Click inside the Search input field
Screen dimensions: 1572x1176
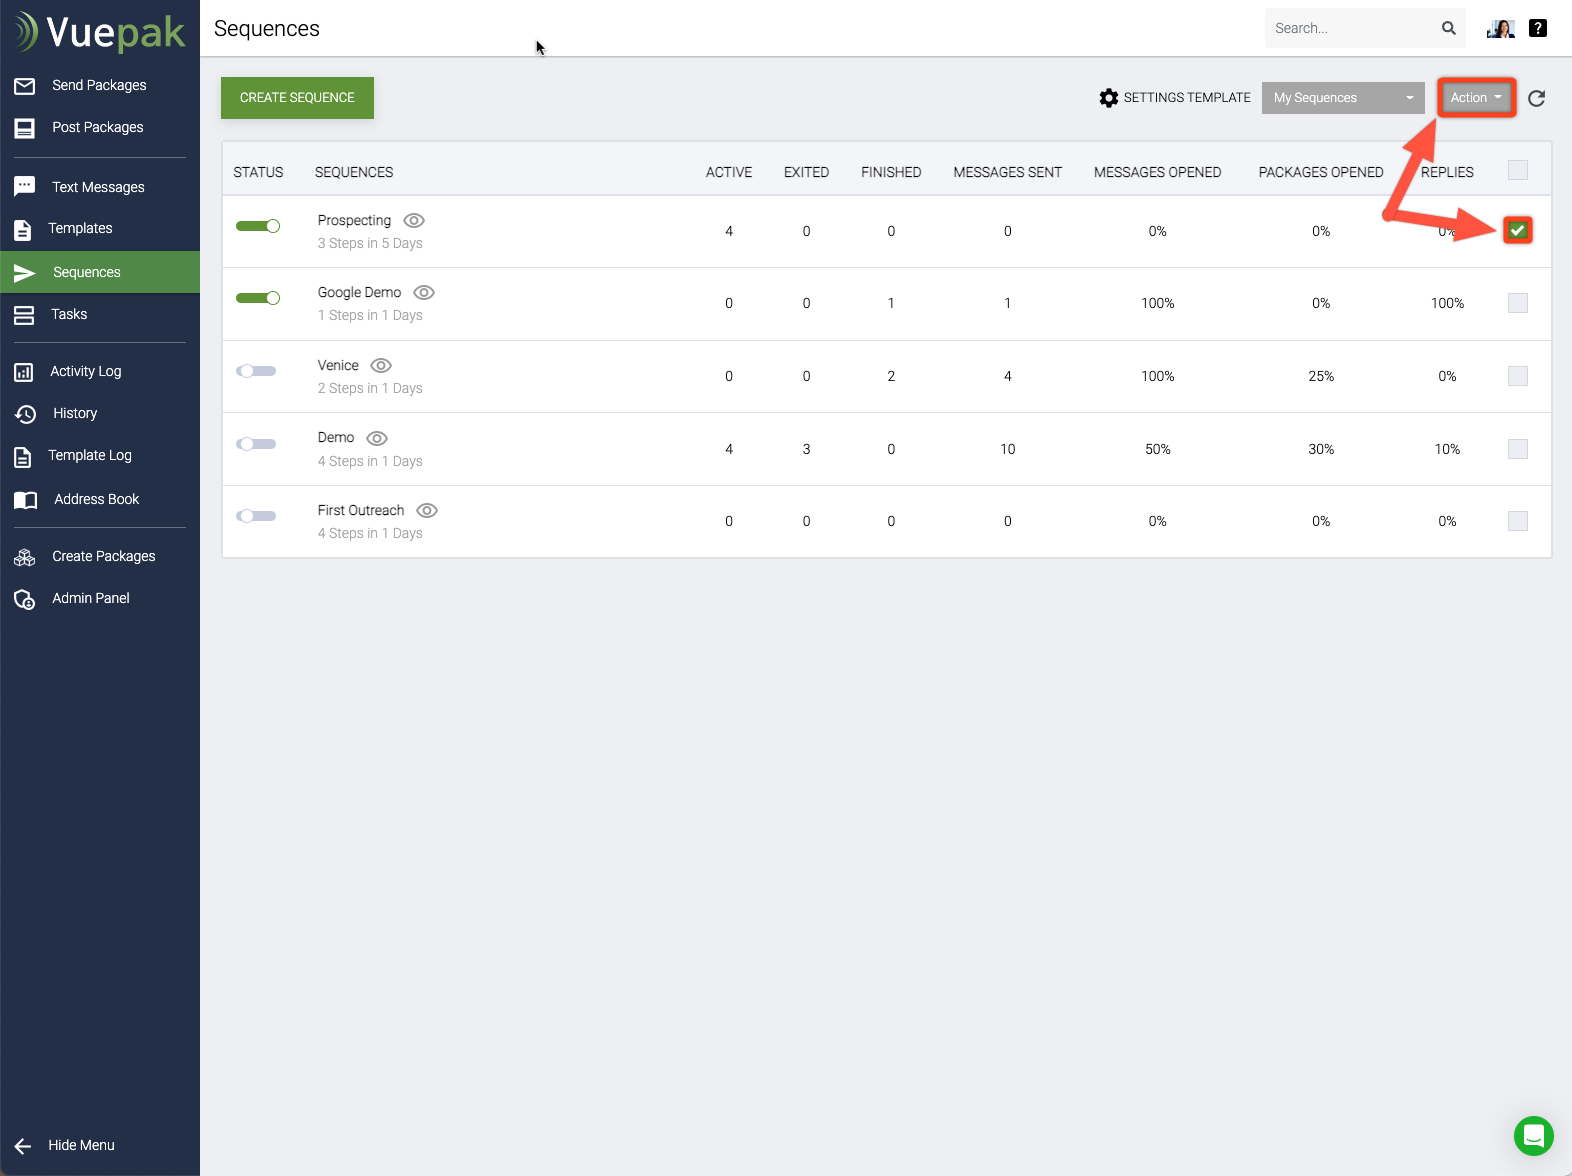1350,28
